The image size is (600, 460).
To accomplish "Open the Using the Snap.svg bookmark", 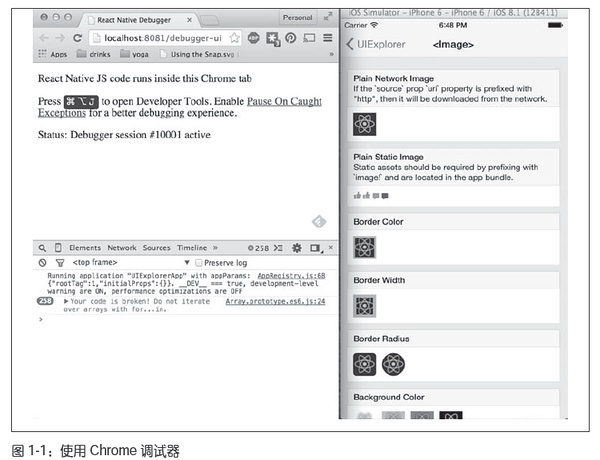I will [197, 54].
